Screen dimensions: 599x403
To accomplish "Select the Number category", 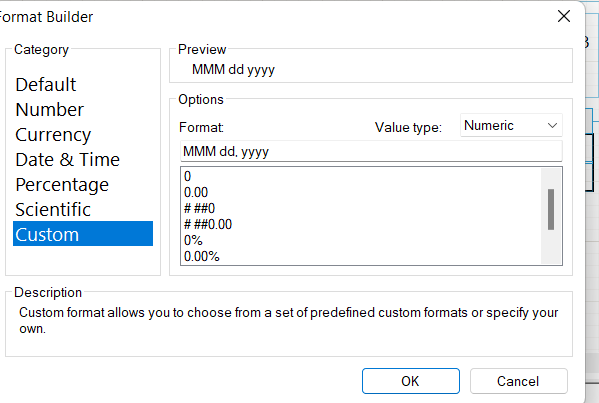I will point(49,110).
